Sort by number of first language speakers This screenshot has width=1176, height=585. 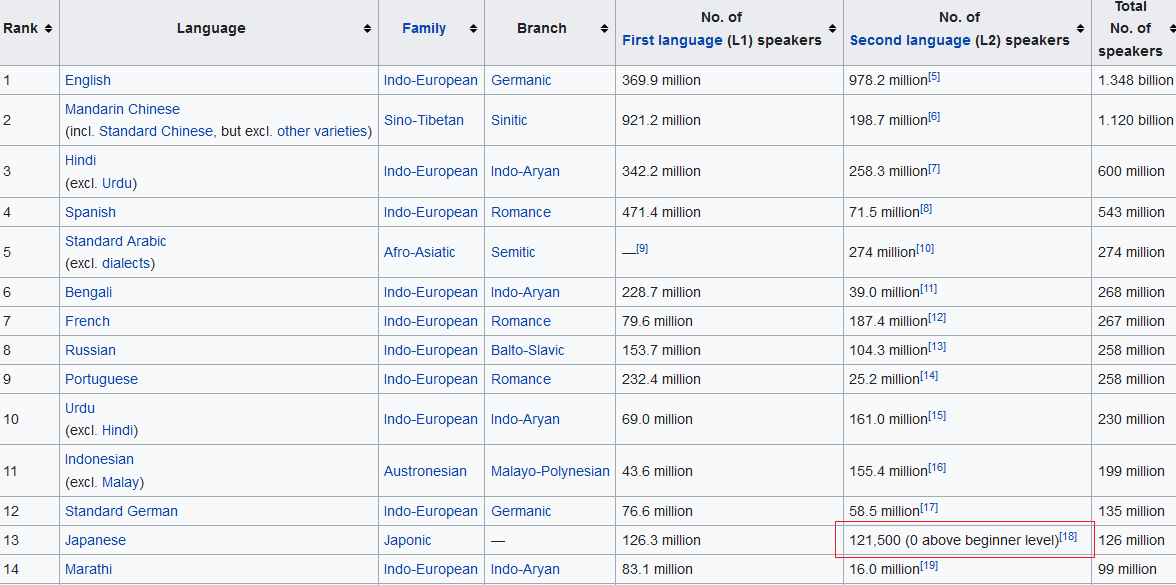click(832, 28)
